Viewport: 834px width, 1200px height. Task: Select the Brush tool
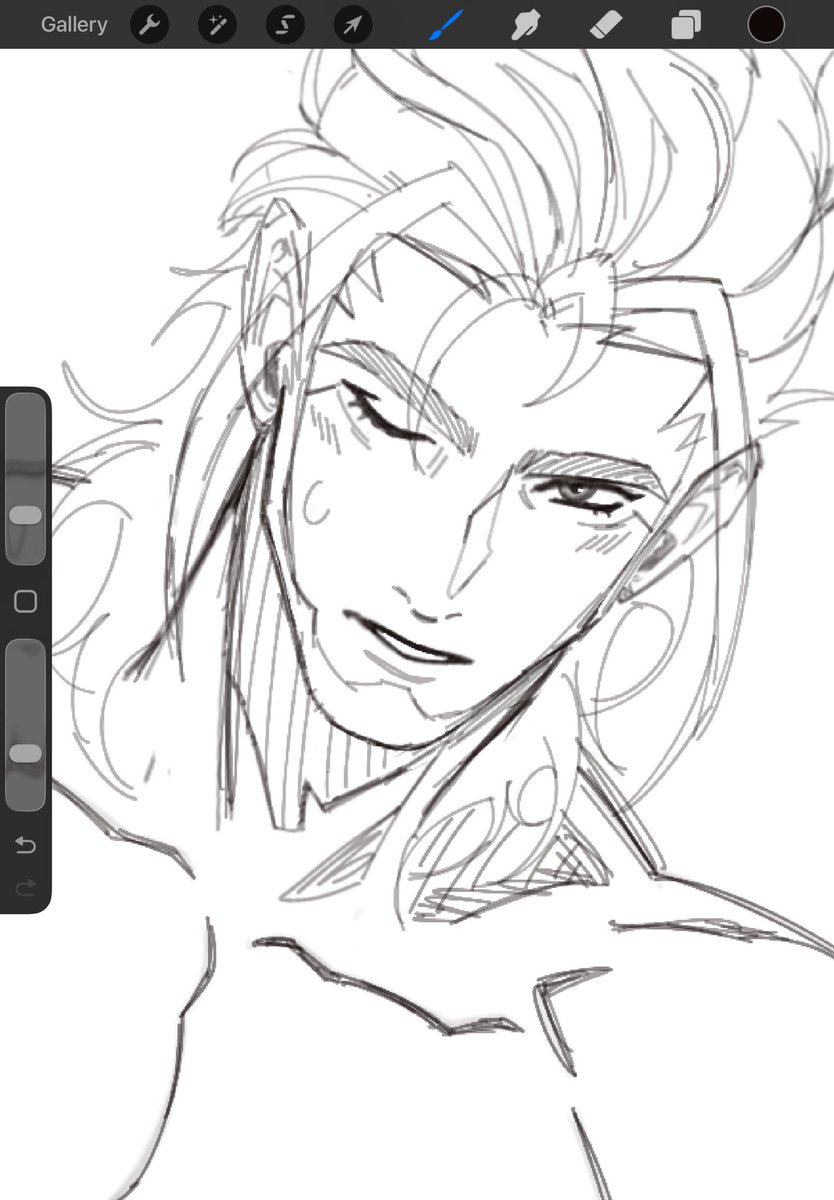point(446,24)
